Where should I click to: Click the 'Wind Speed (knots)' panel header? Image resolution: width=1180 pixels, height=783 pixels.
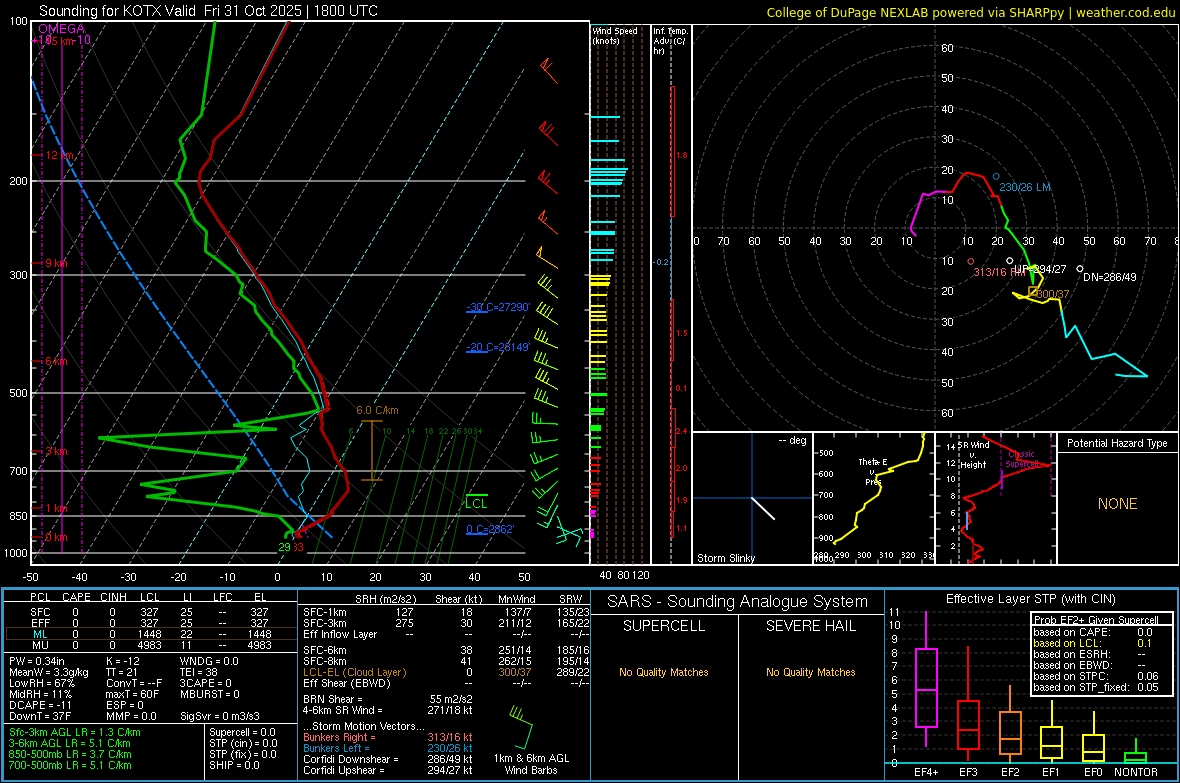point(615,35)
